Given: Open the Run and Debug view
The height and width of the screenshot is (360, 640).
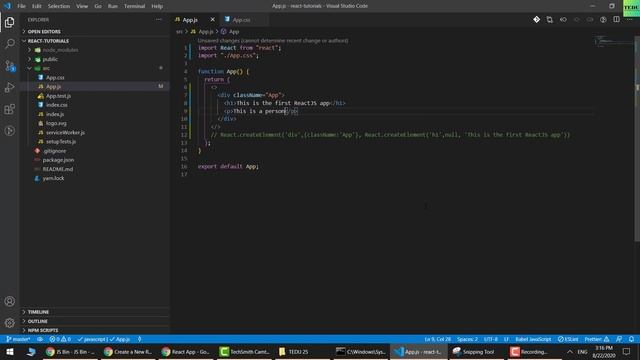Looking at the screenshot, I should pos(9,87).
